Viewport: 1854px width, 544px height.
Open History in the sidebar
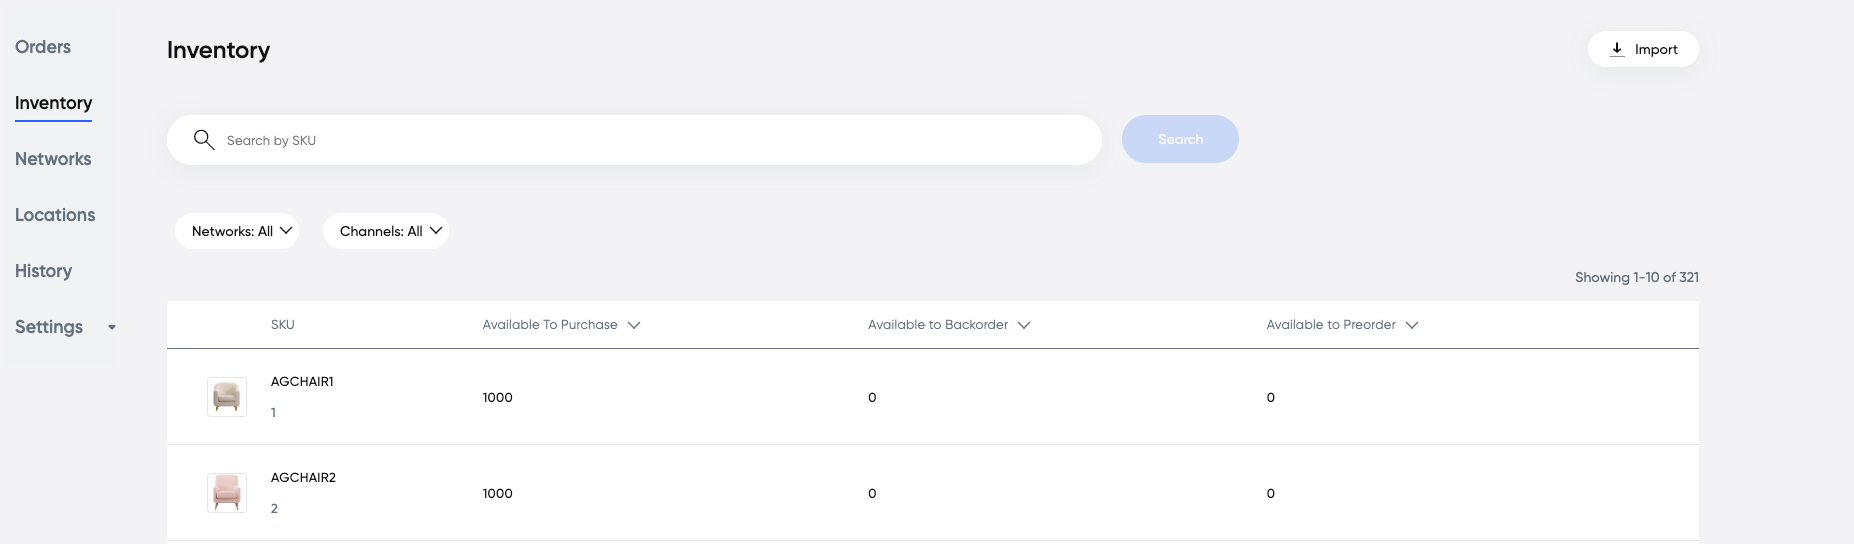[43, 271]
